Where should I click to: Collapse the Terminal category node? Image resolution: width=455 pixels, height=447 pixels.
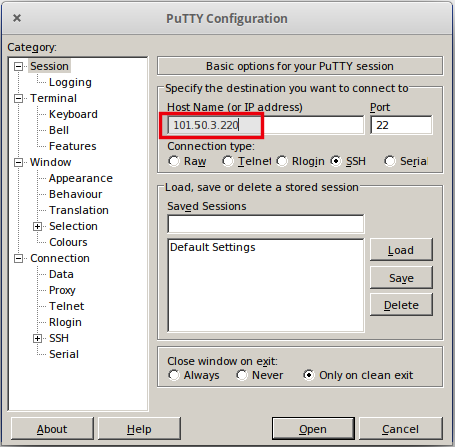click(18, 99)
